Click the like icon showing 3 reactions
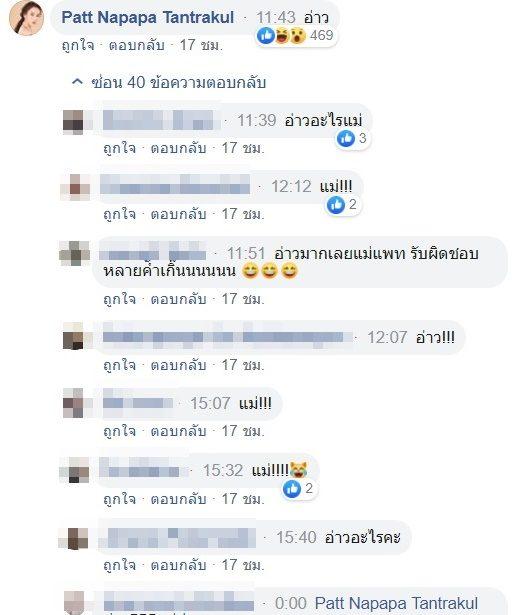 click(346, 138)
